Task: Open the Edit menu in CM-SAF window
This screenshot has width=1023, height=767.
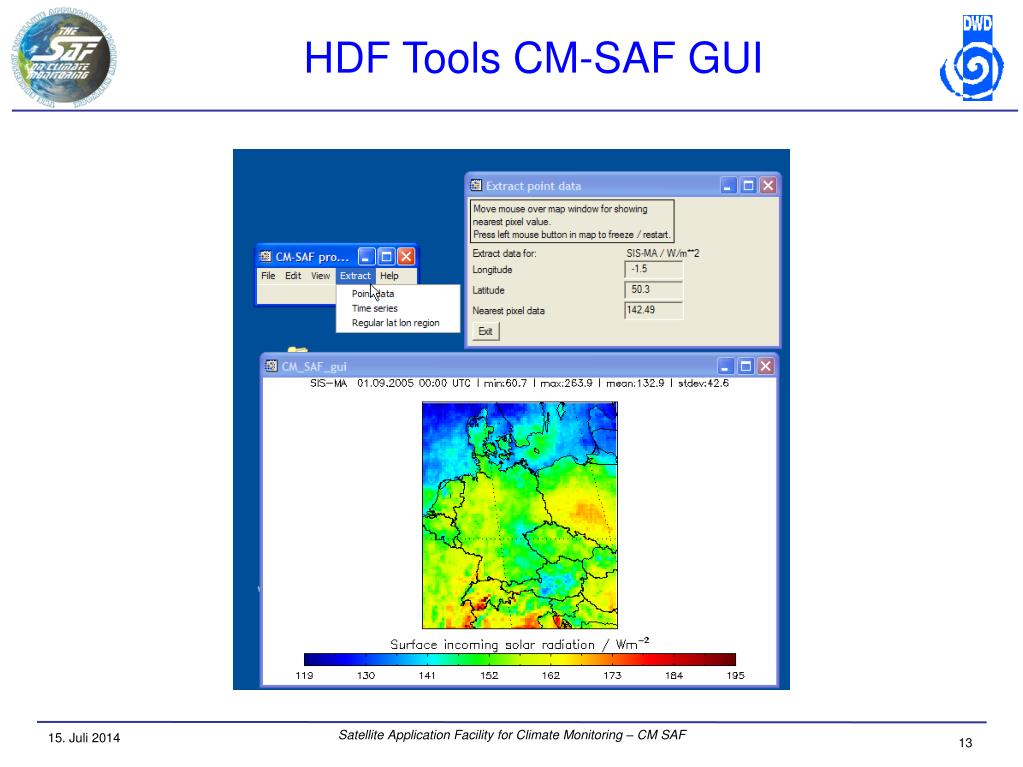Action: 293,276
